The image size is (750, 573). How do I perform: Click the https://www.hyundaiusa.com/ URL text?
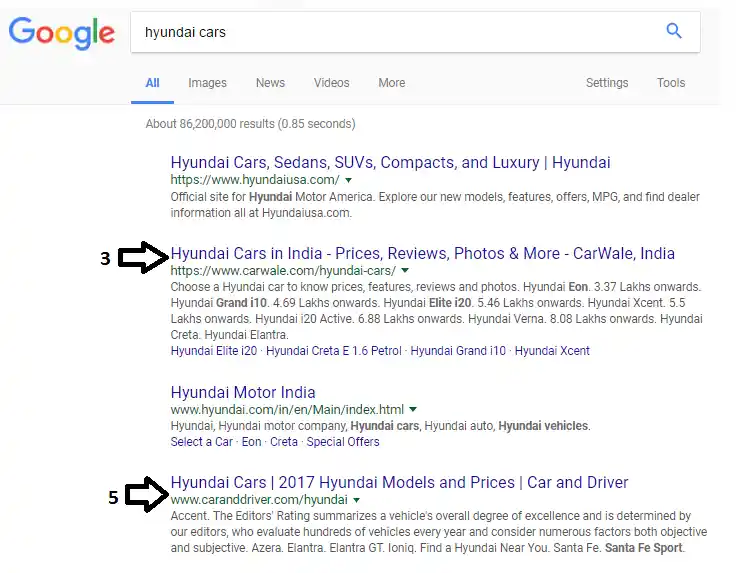(x=255, y=180)
